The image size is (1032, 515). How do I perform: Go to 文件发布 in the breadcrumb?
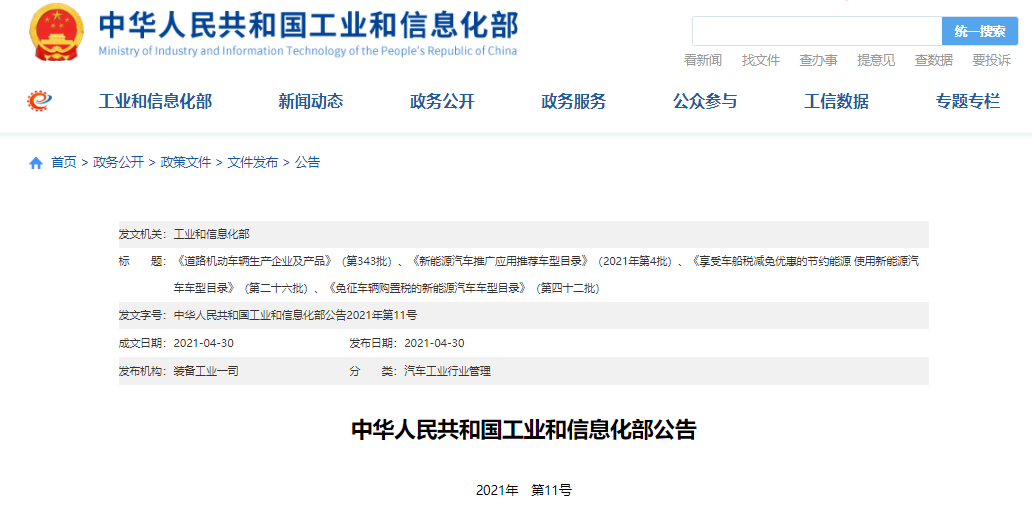[253, 163]
